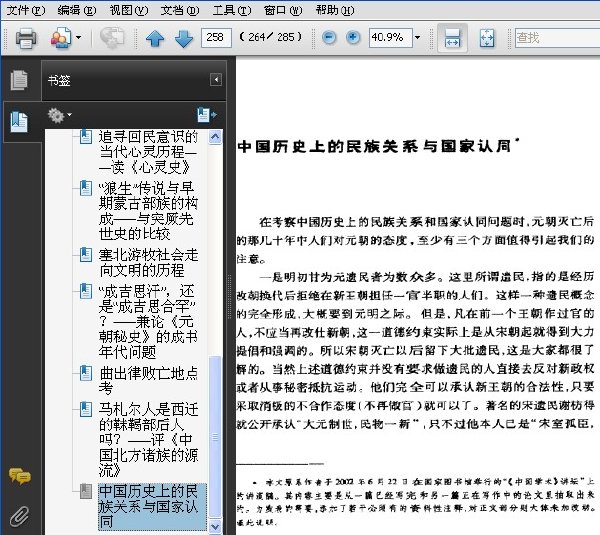
Task: Click bookmark icon beside 塞北游牧社会
Action: point(86,254)
